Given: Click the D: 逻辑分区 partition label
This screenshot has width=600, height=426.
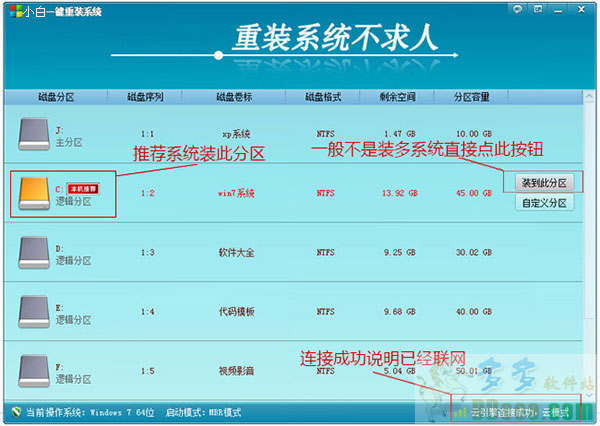Looking at the screenshot, I should (x=73, y=255).
